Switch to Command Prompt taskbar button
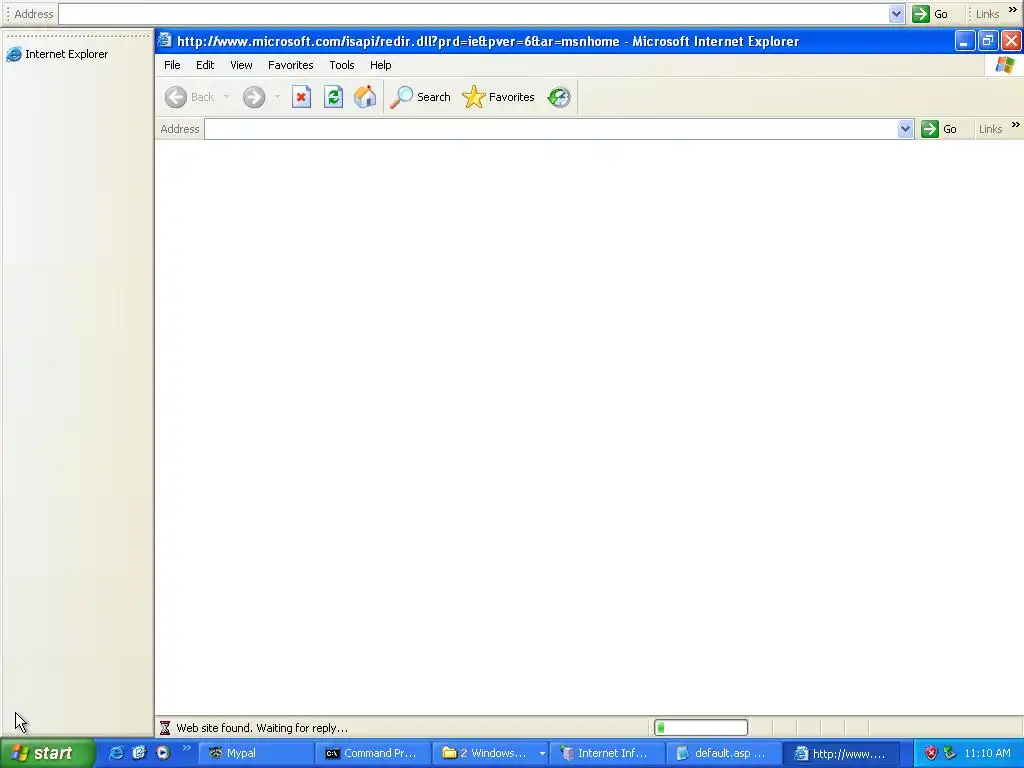The image size is (1024, 768). coord(372,753)
